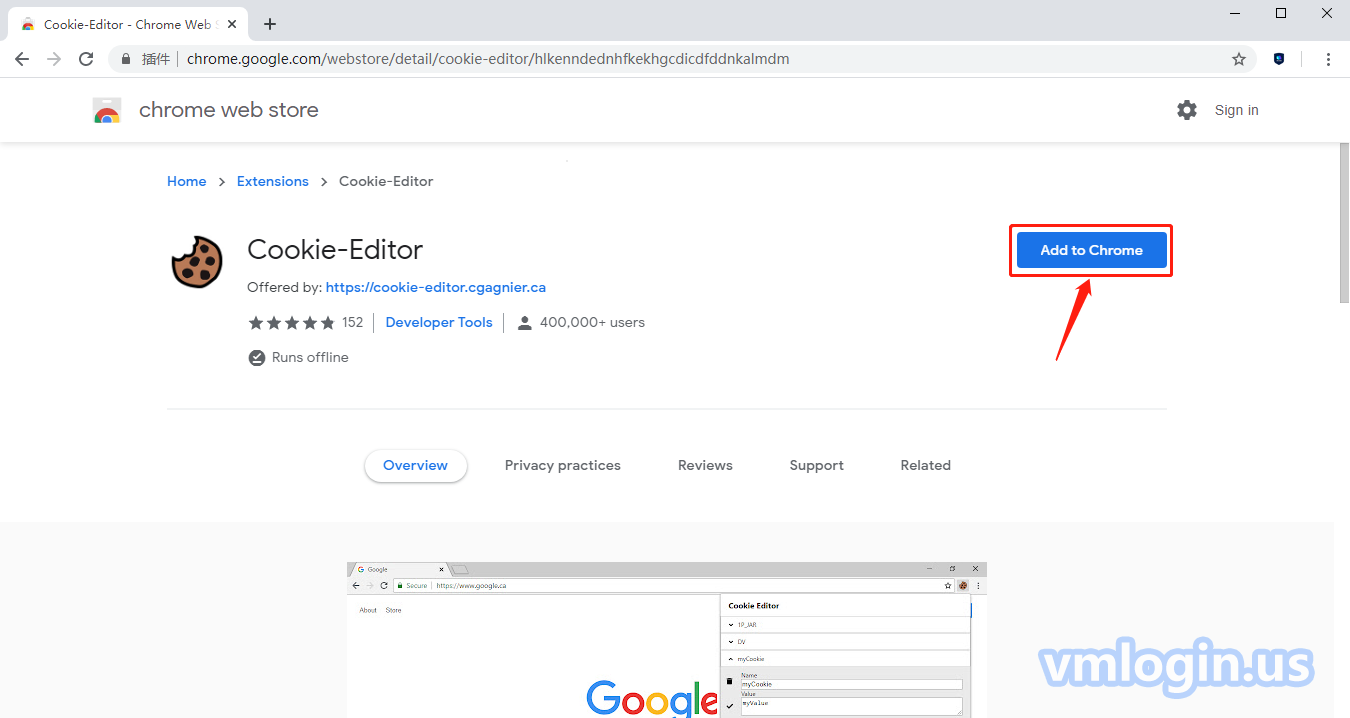Bookmark this page with star icon
1350x718 pixels.
click(x=1239, y=59)
